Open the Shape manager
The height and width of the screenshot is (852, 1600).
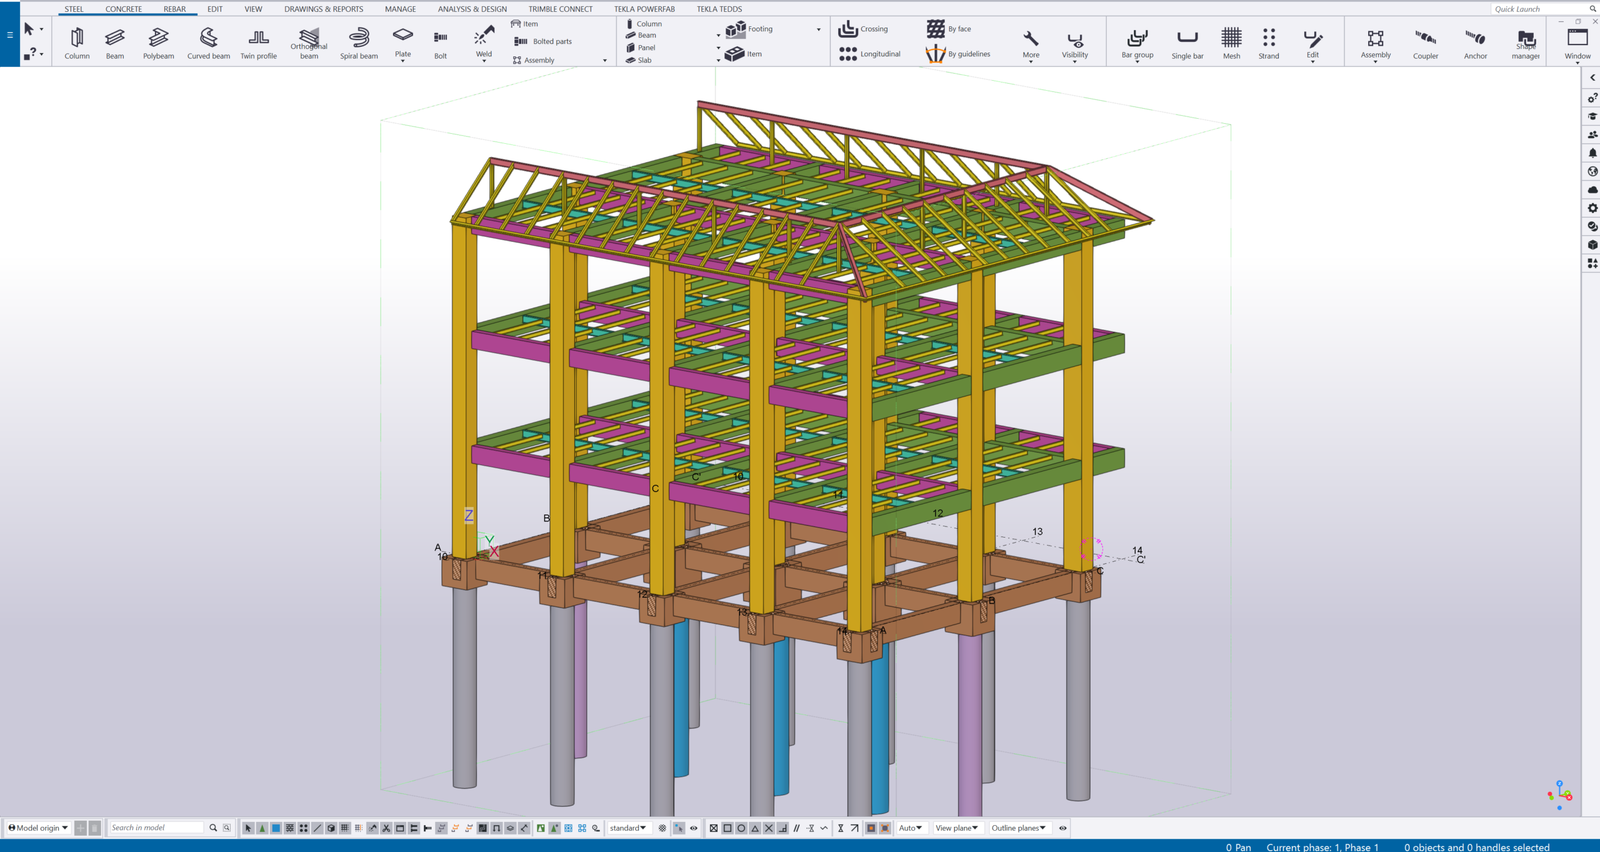(x=1525, y=42)
